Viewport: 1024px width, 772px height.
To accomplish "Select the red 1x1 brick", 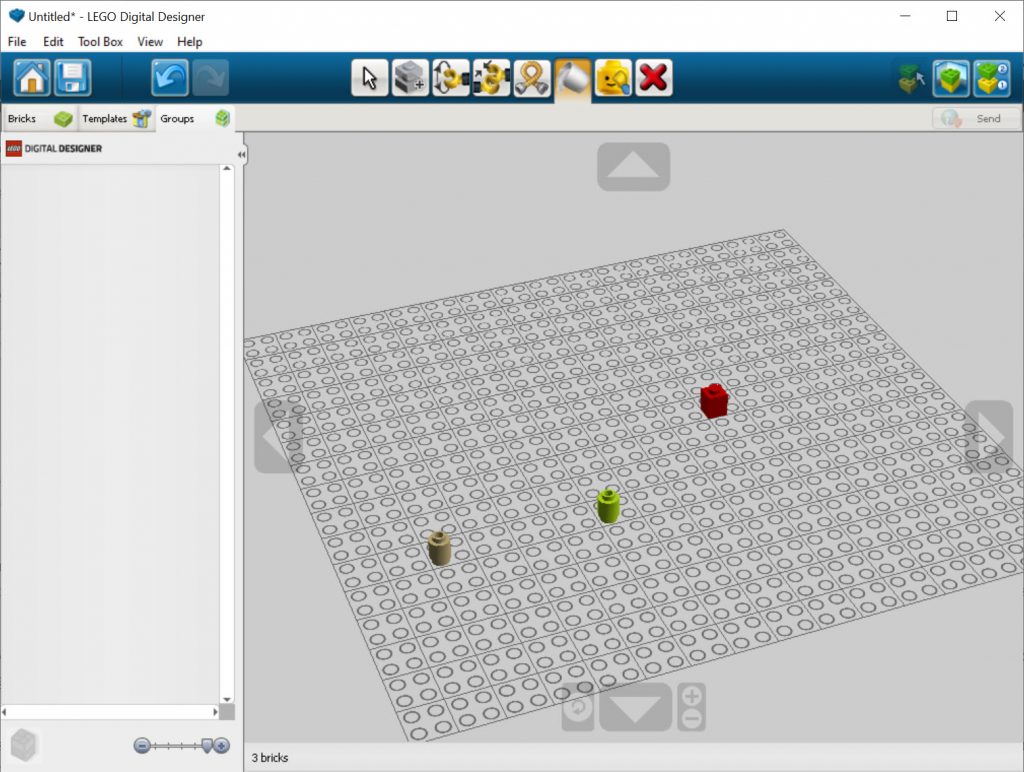I will (714, 400).
